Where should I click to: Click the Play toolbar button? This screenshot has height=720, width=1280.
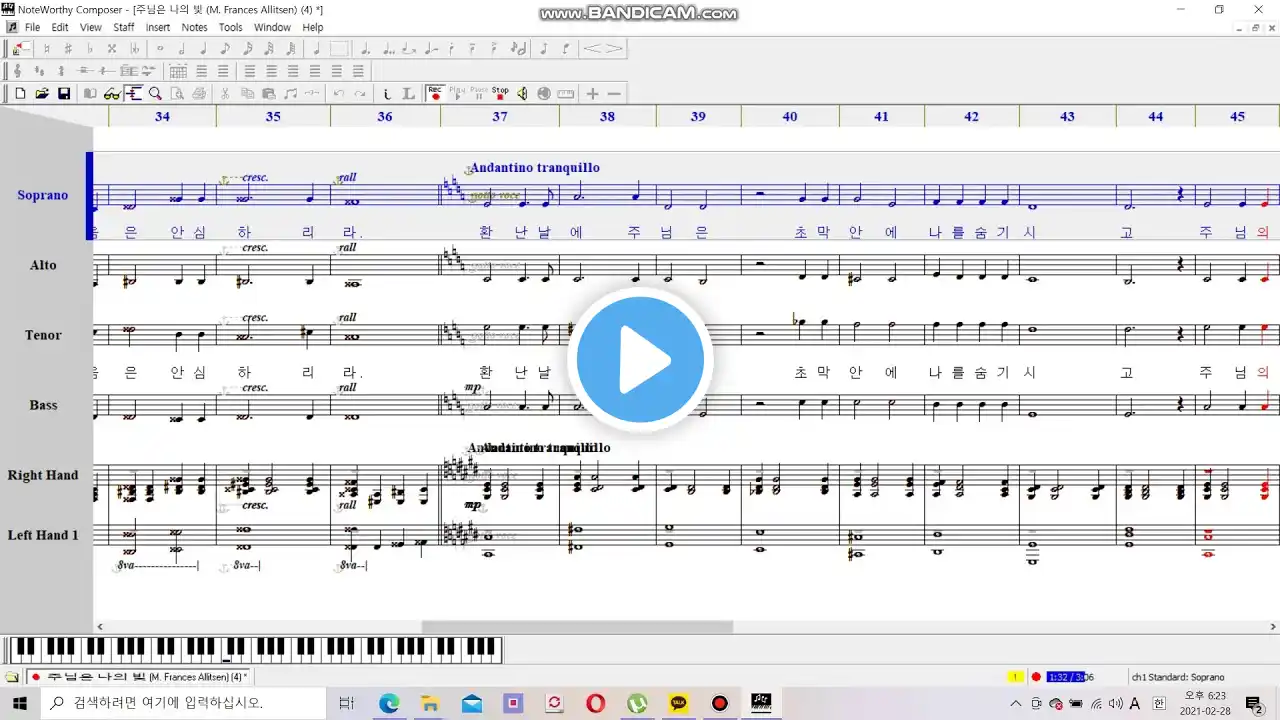coord(457,93)
